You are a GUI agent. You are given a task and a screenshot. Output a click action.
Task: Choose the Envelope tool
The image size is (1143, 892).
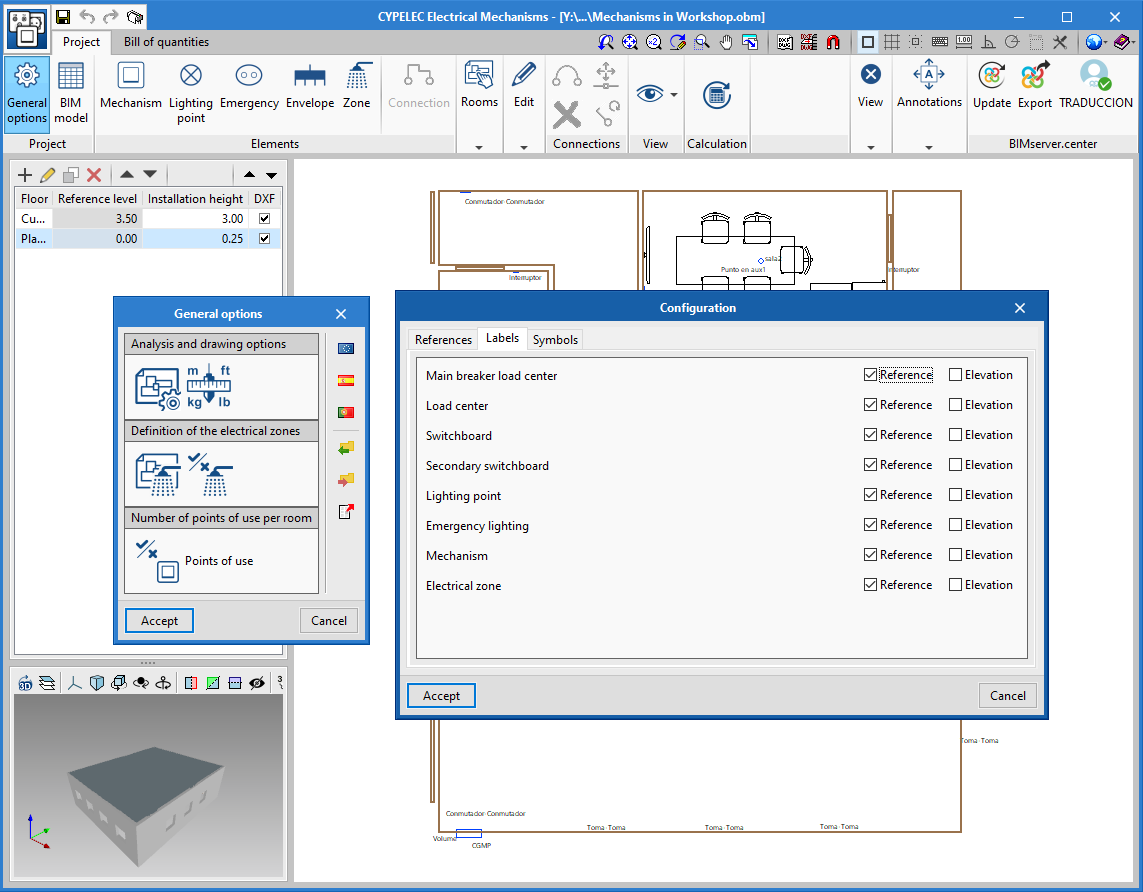click(310, 87)
